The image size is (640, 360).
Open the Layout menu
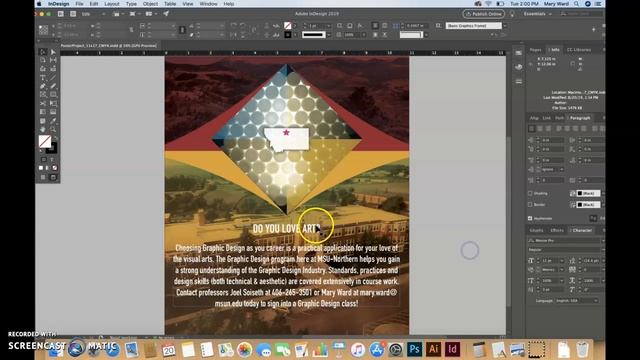(x=111, y=4)
